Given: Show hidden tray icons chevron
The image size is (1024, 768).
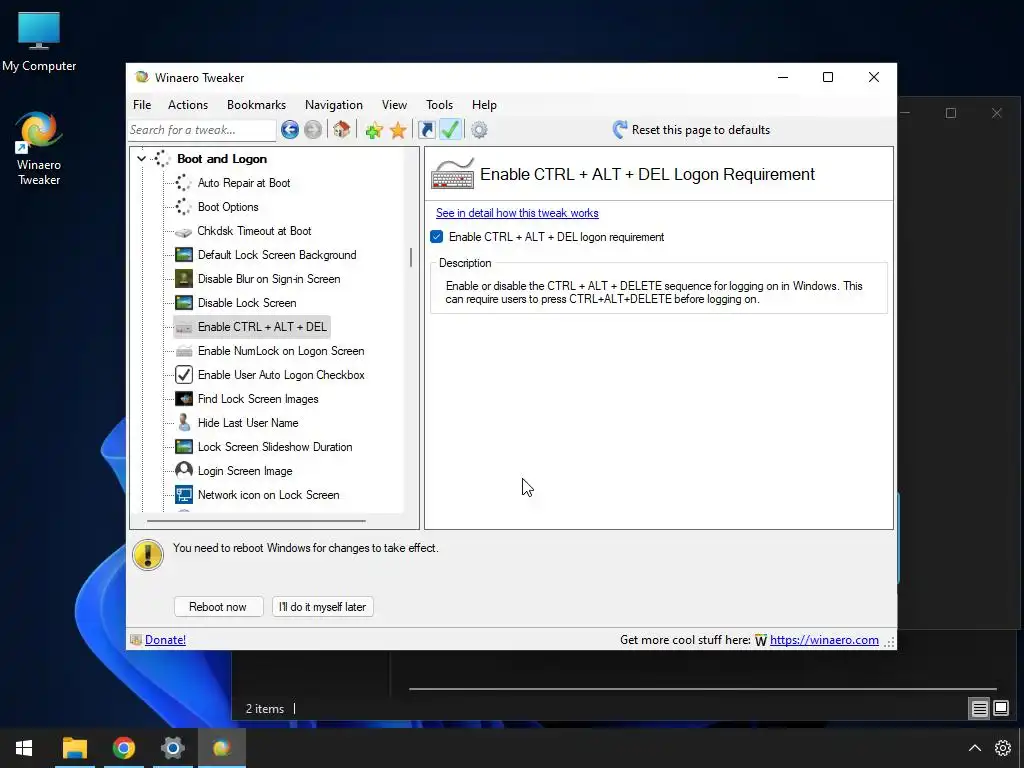Looking at the screenshot, I should tap(974, 748).
